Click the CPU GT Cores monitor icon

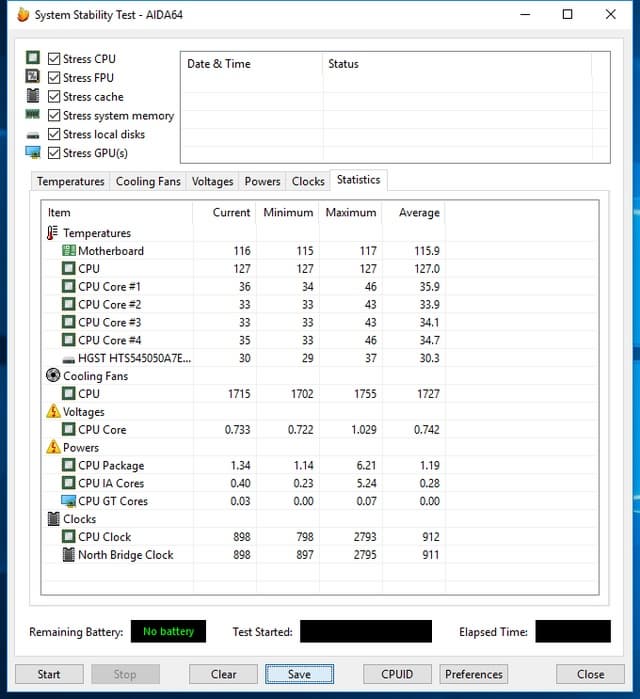(69, 501)
